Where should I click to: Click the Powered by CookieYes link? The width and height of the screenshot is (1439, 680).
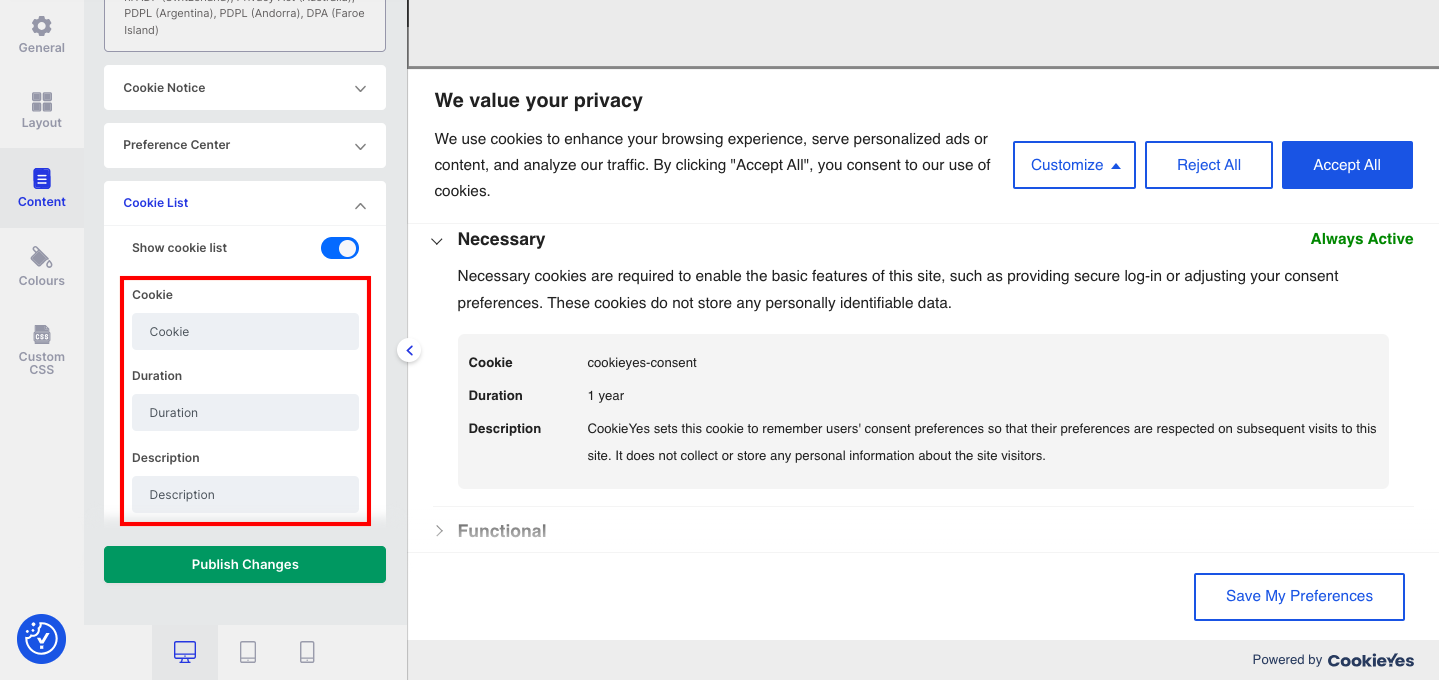pyautogui.click(x=1333, y=660)
